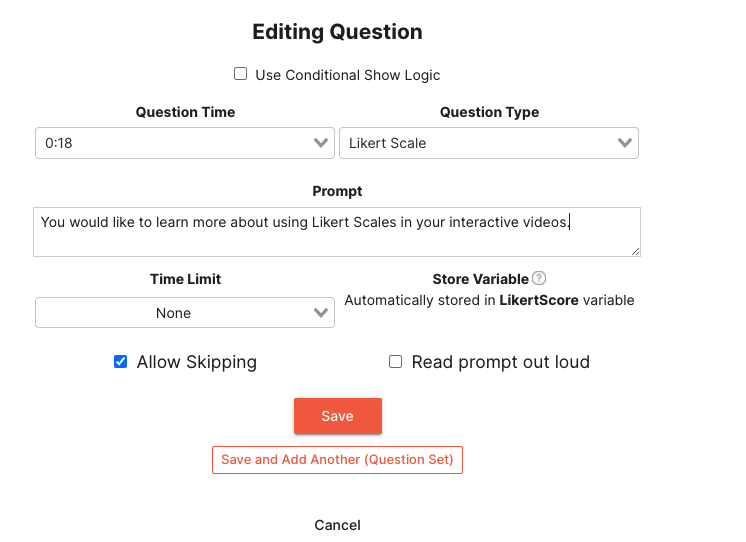Image resolution: width=746 pixels, height=542 pixels.
Task: Click the Store Variable label text
Action: coord(480,279)
